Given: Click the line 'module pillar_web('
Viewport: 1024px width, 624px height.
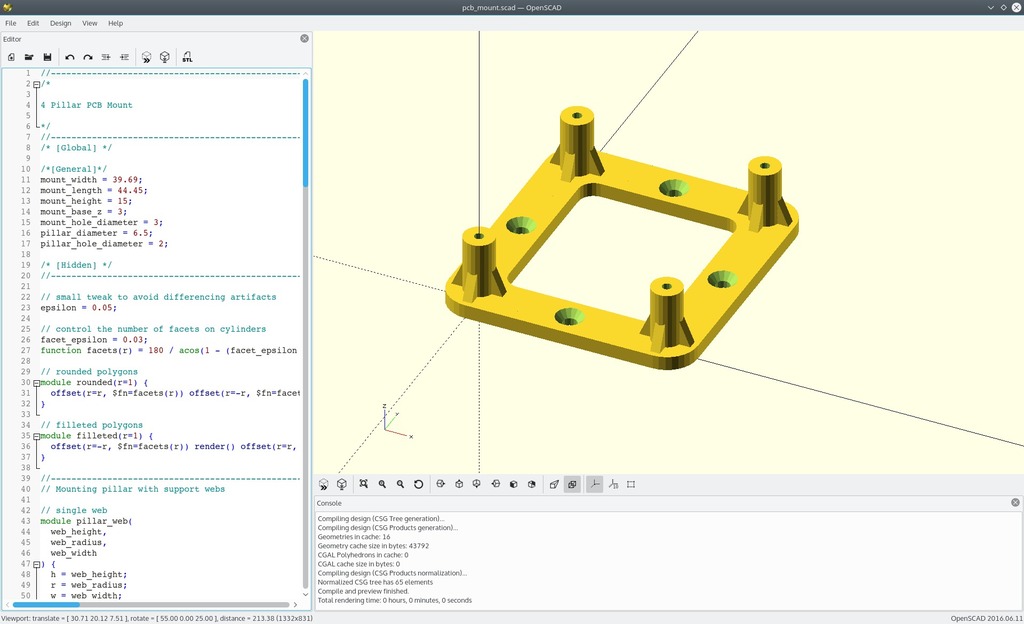Looking at the screenshot, I should 86,522.
